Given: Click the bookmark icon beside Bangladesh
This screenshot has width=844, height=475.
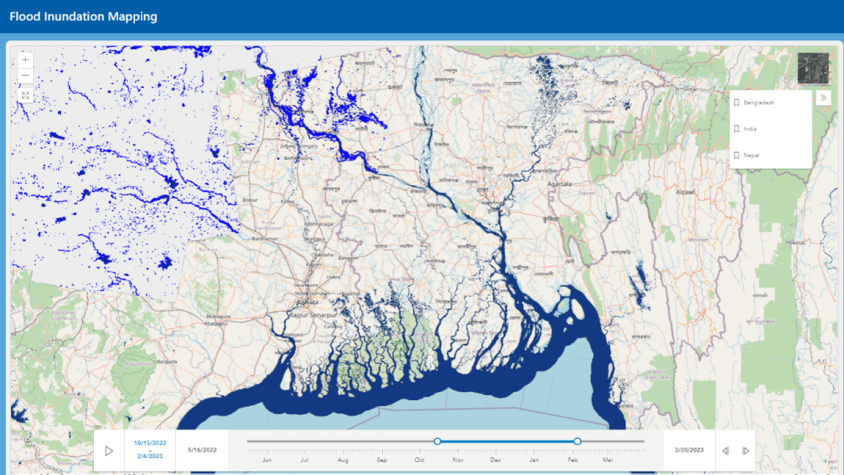Looking at the screenshot, I should pyautogui.click(x=737, y=102).
